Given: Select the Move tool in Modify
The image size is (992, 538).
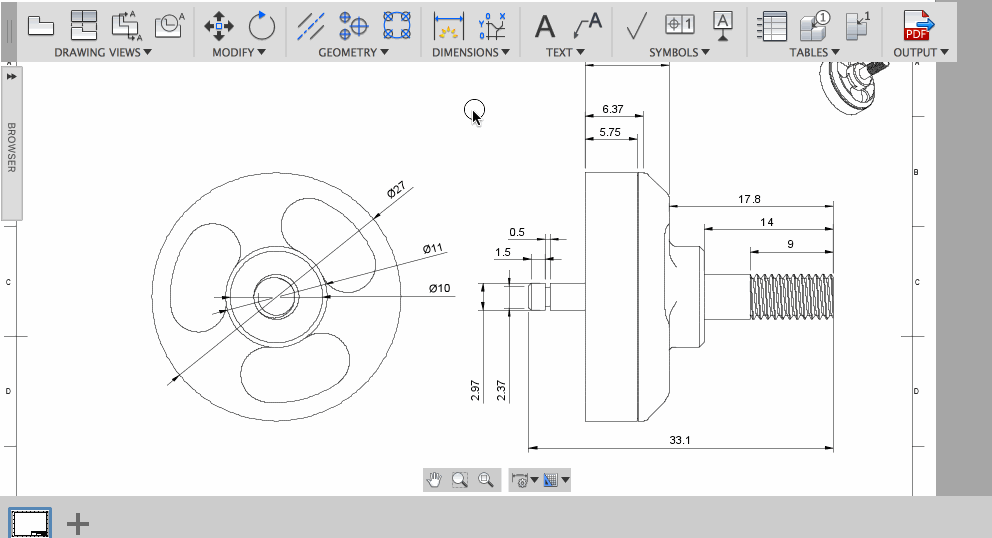Looking at the screenshot, I should [x=218, y=25].
